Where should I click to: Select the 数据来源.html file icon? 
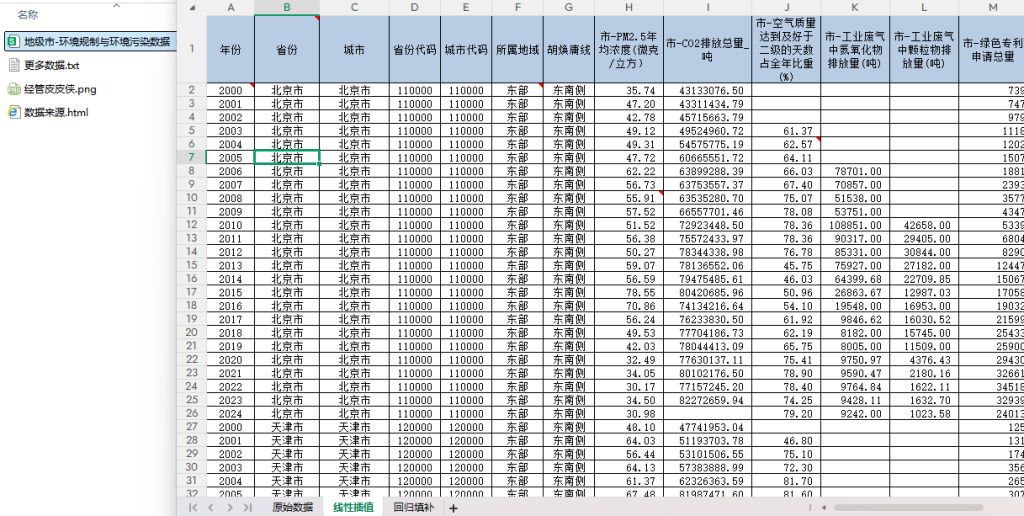(x=13, y=112)
